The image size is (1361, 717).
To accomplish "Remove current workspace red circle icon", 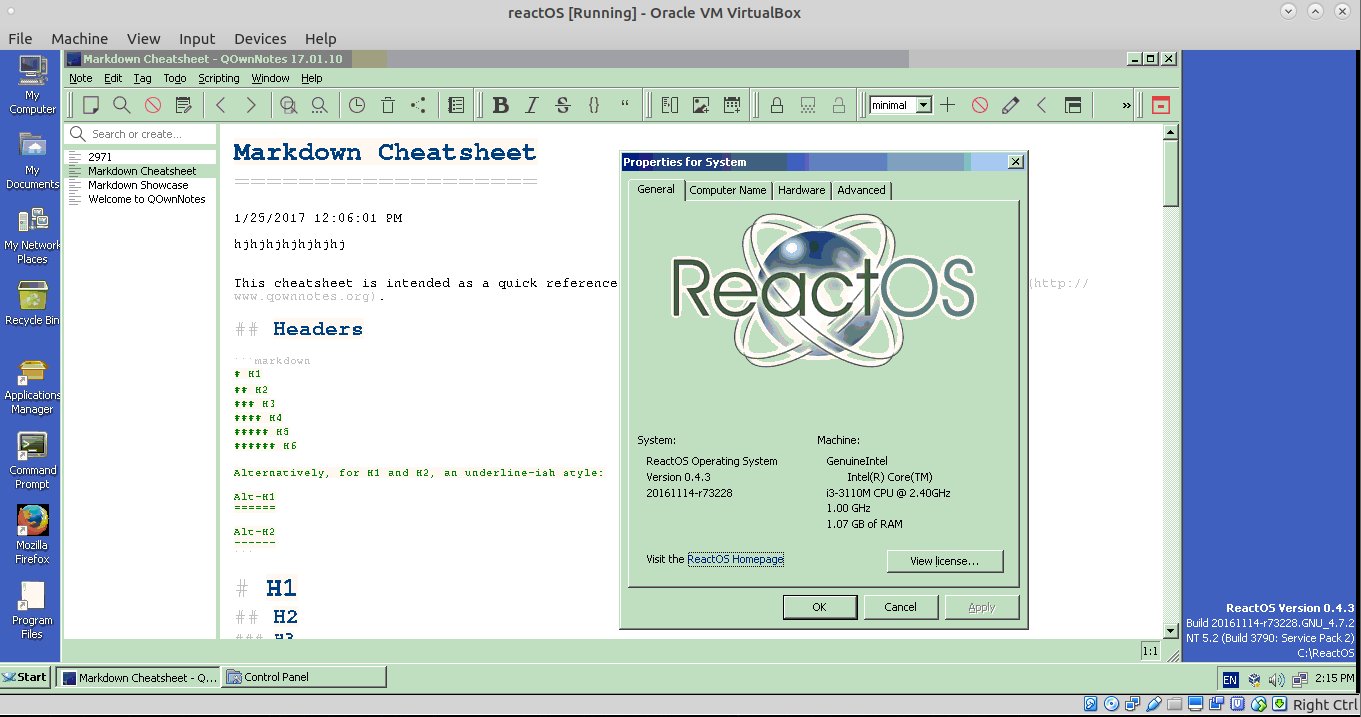I will coord(980,105).
